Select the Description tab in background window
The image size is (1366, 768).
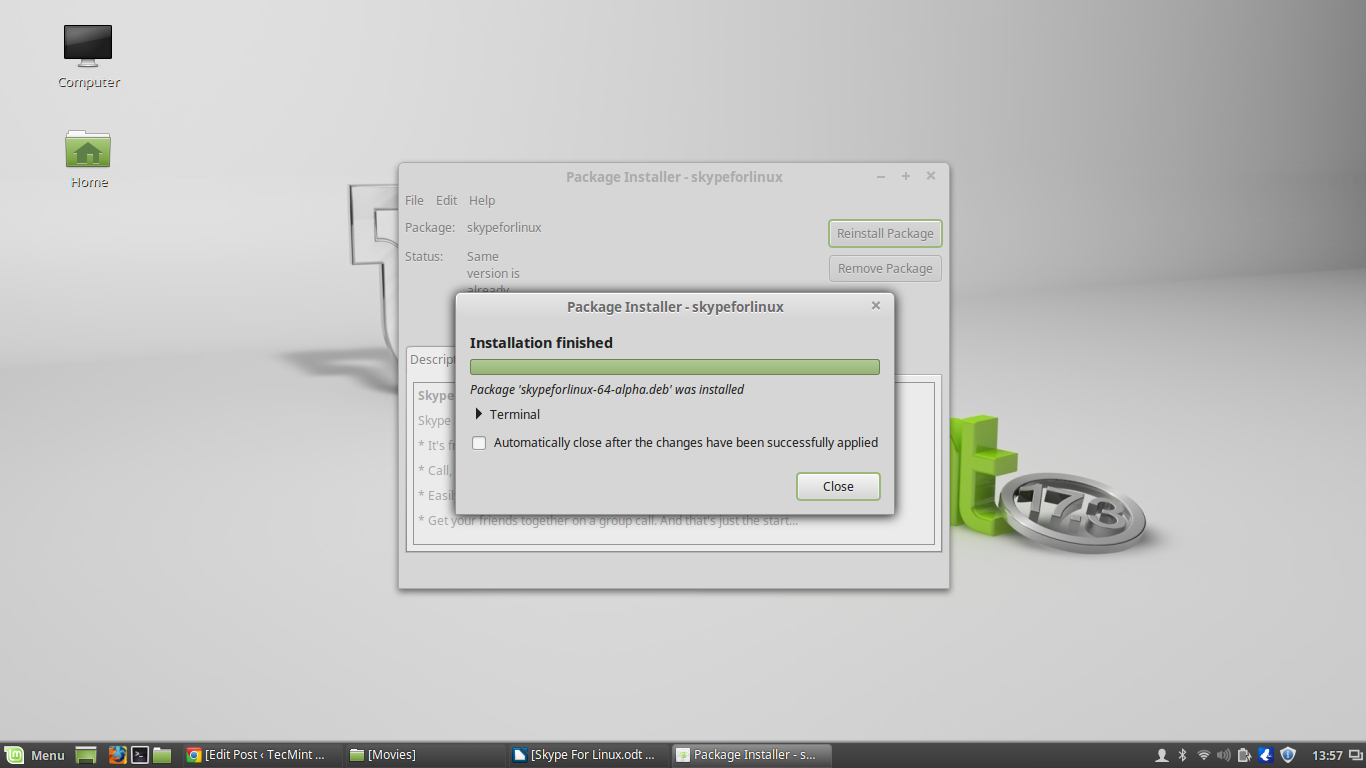click(432, 359)
